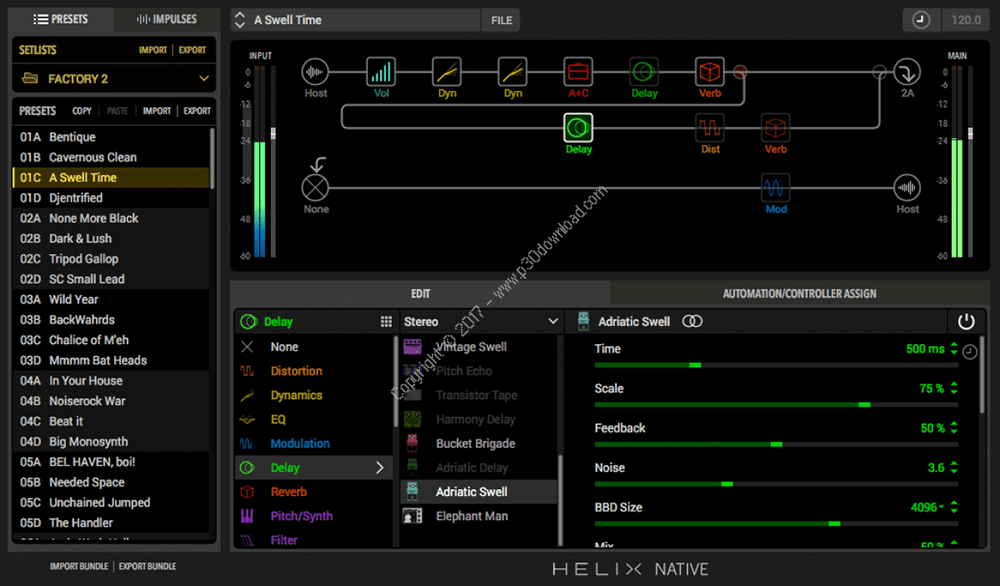This screenshot has width=1000, height=586.
Task: Adjust Scale value stepper arrows
Action: click(954, 388)
